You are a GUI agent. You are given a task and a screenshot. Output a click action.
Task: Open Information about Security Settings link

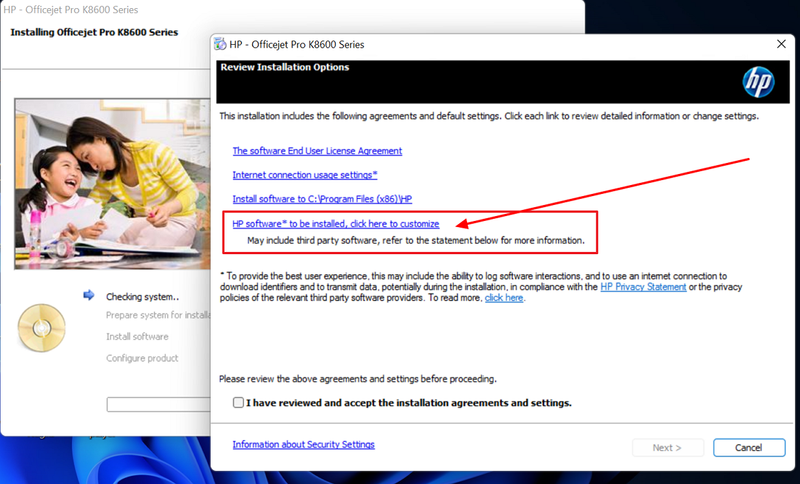(x=304, y=445)
